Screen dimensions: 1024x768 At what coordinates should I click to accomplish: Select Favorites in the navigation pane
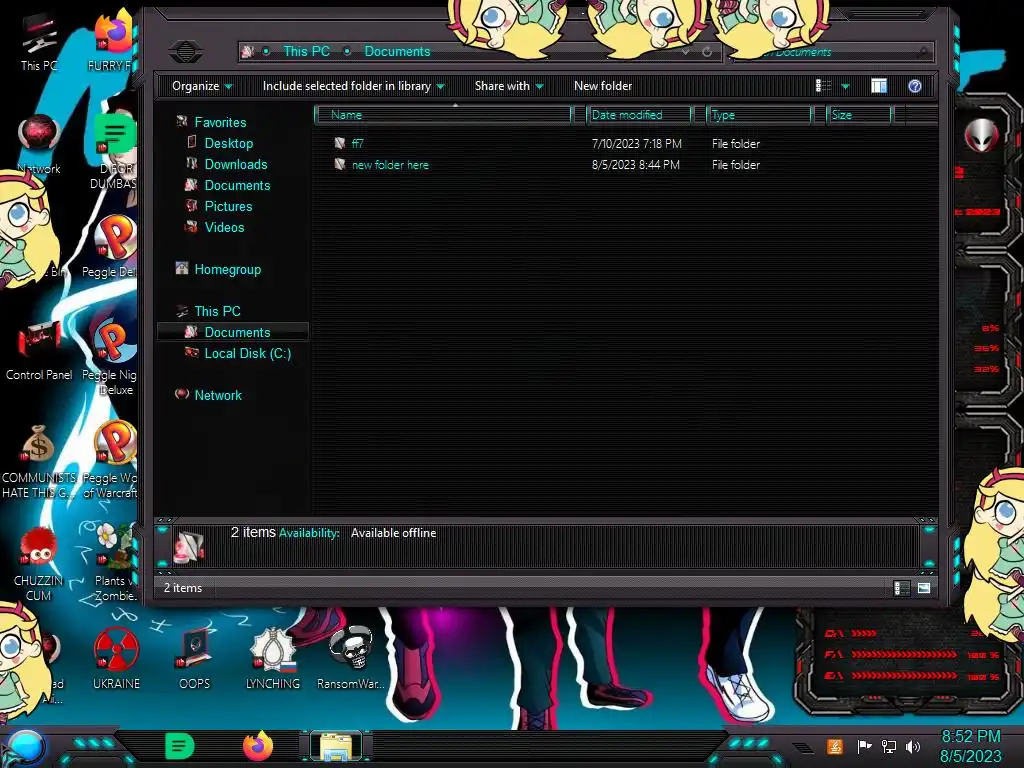coord(220,122)
